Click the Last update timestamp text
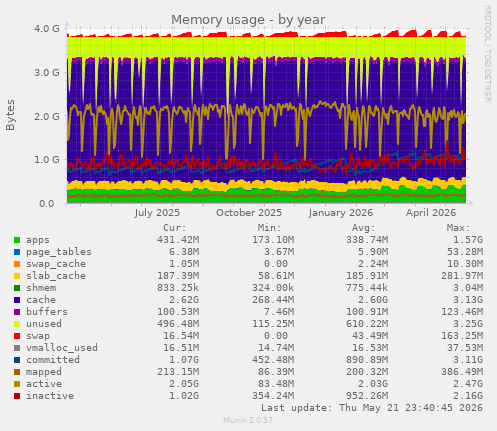This screenshot has height=431, width=497. (372, 408)
